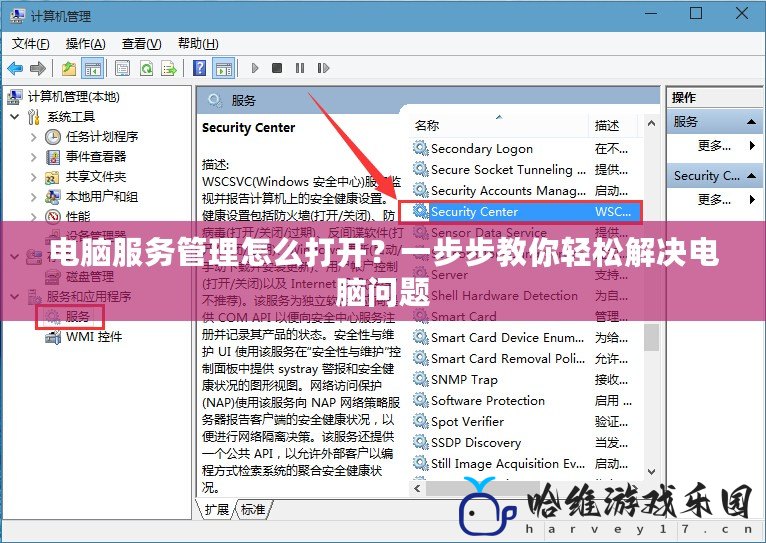This screenshot has width=766, height=543.
Task: Click the 系统工具 tools icon
Action: [34, 117]
